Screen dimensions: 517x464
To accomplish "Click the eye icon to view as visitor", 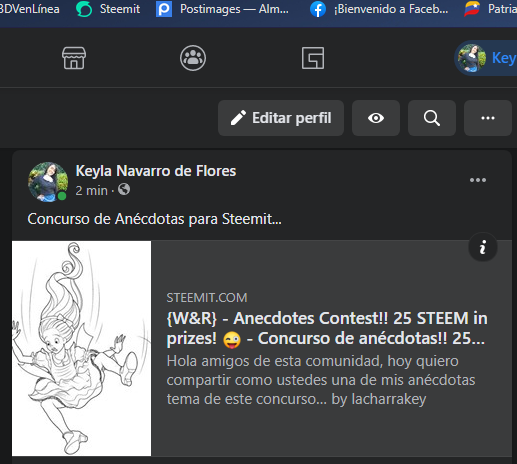I will point(376,118).
